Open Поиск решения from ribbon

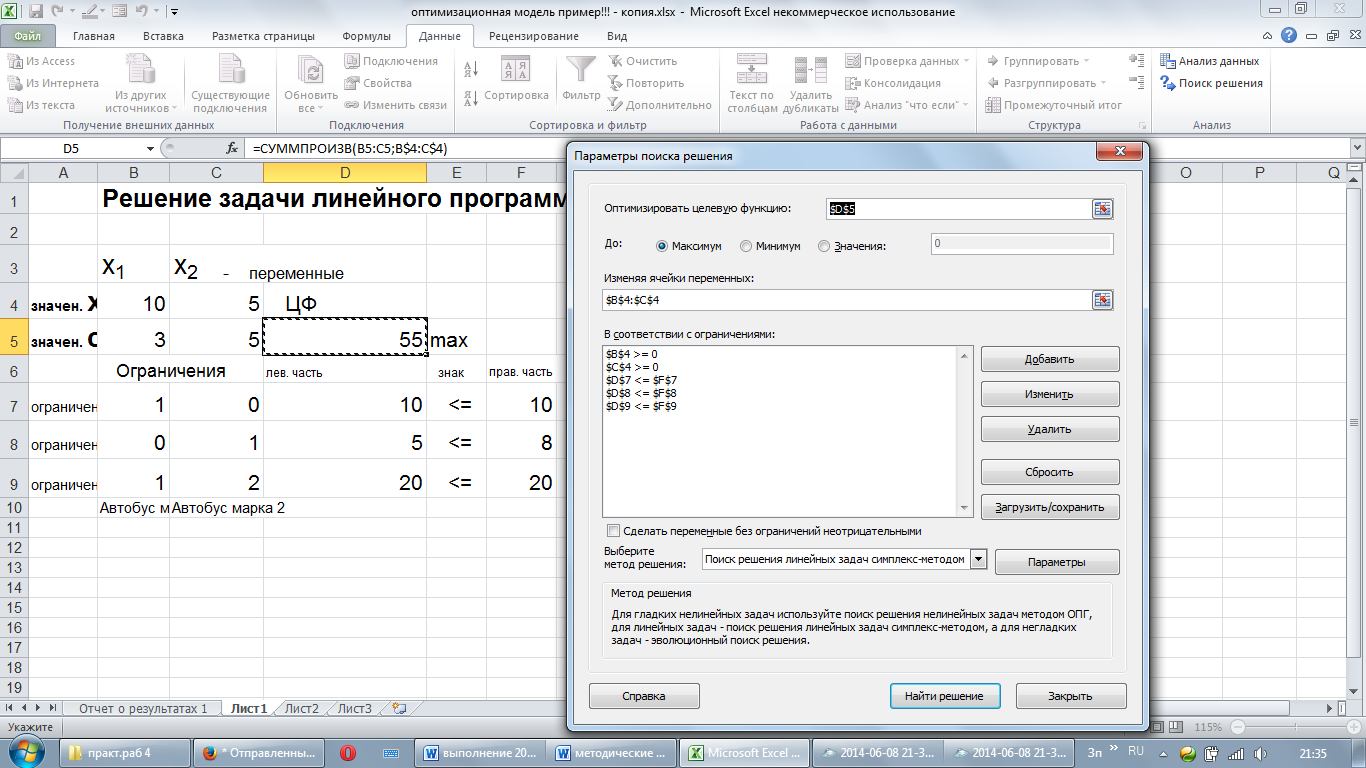tap(1211, 83)
